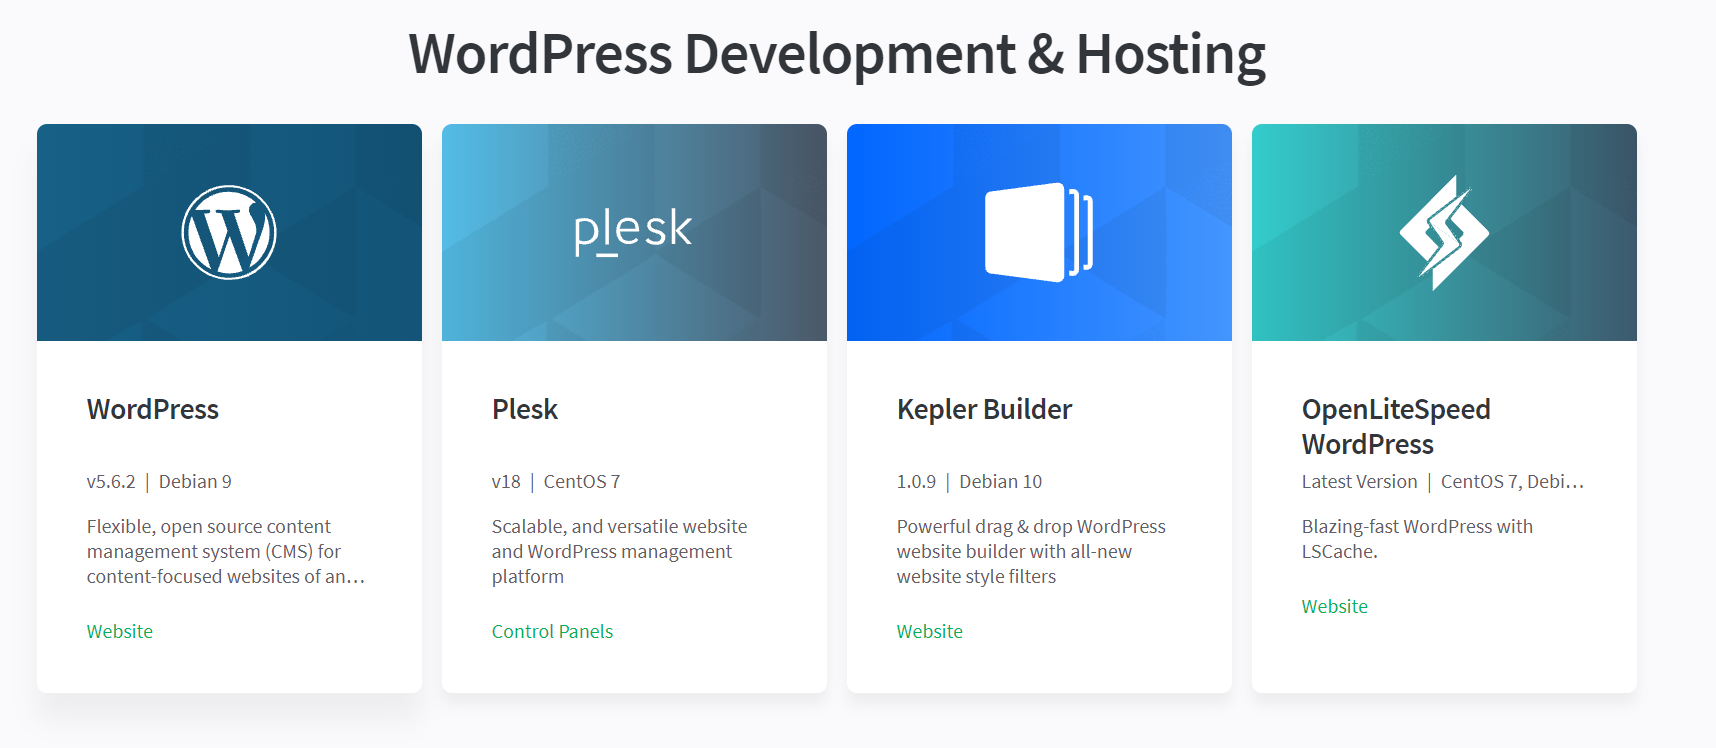Click the WordPress logo icon
Viewport: 1716px width, 748px height.
tap(229, 232)
